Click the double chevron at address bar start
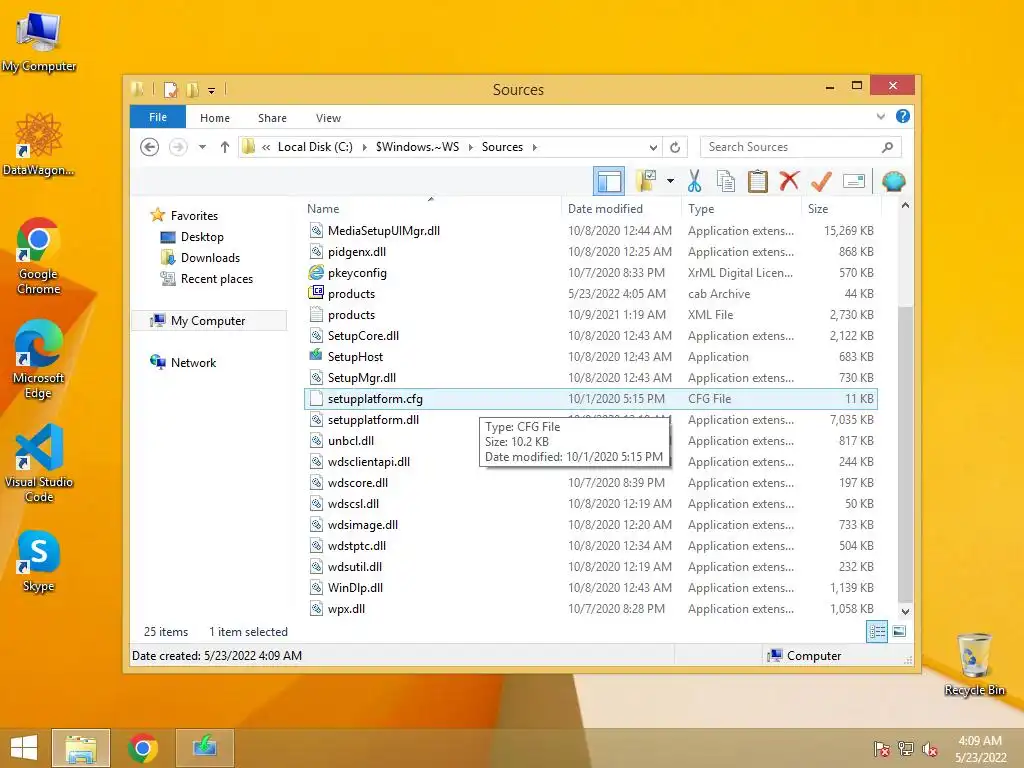Screen dimensions: 1024x768 pyautogui.click(x=266, y=147)
